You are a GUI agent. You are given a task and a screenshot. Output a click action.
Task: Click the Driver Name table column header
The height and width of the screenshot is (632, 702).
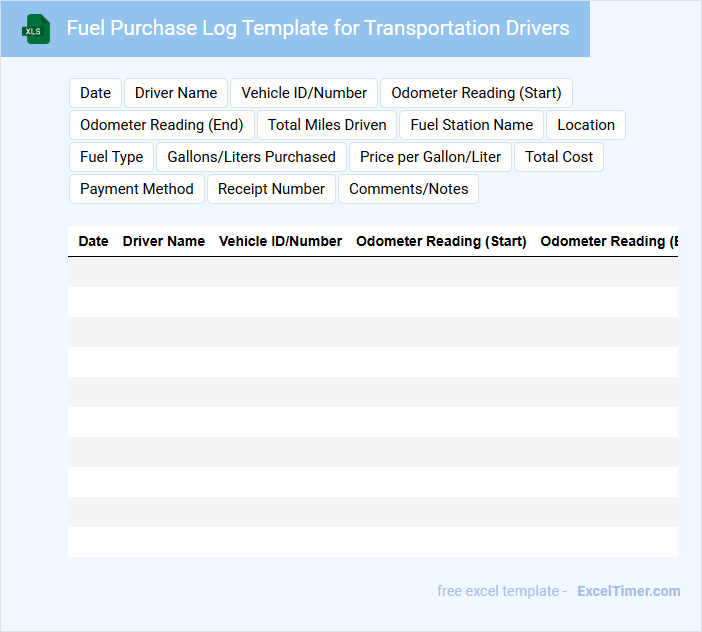click(x=163, y=241)
